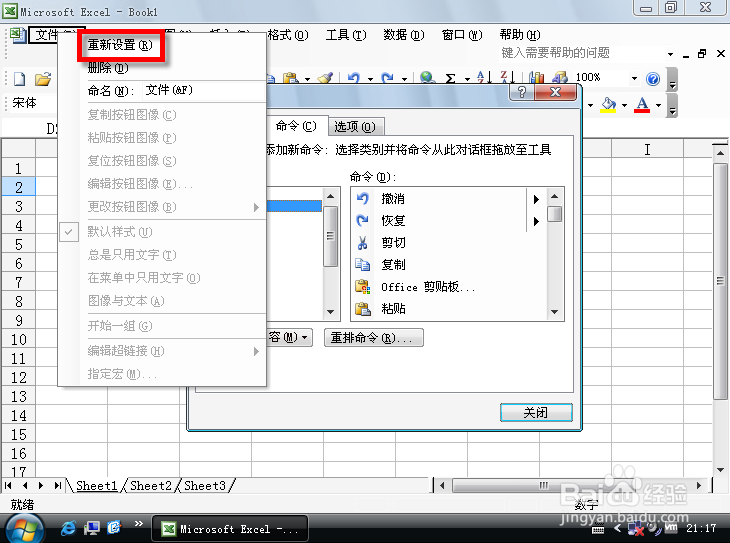
Task: Click the Windows Start orb
Action: (x=23, y=529)
